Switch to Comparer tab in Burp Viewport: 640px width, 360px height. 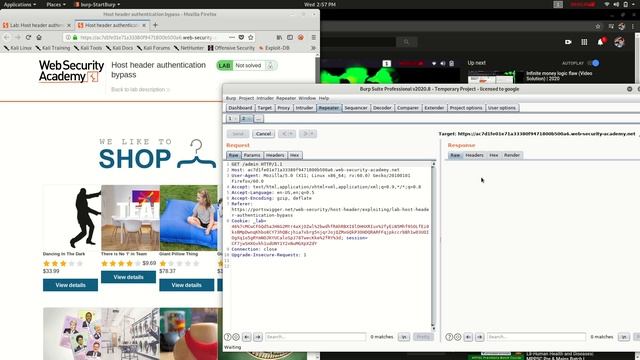tap(408, 108)
